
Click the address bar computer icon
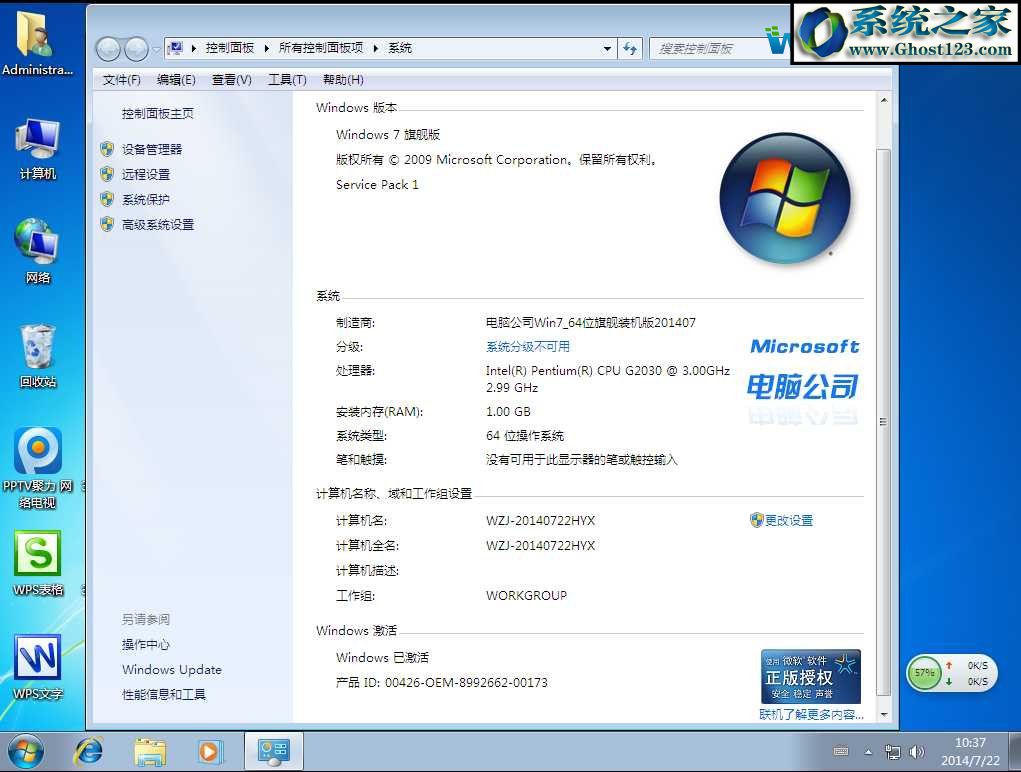tap(175, 48)
